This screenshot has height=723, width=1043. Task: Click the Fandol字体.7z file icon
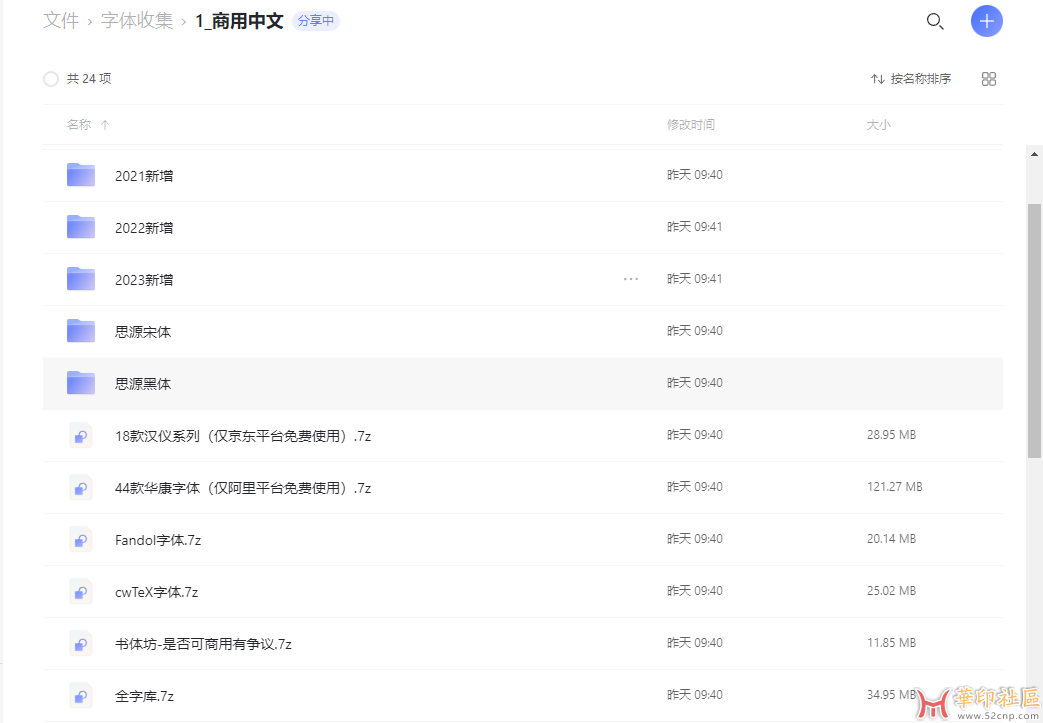81,540
